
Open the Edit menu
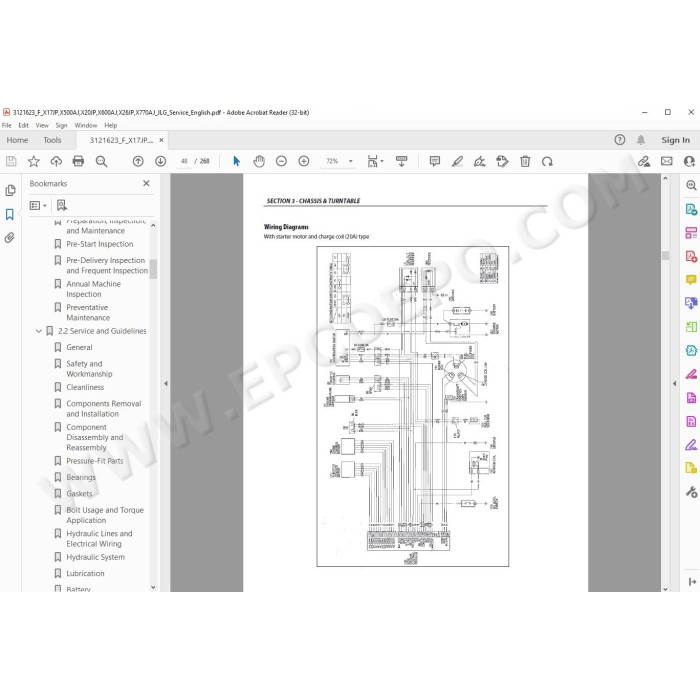click(24, 125)
